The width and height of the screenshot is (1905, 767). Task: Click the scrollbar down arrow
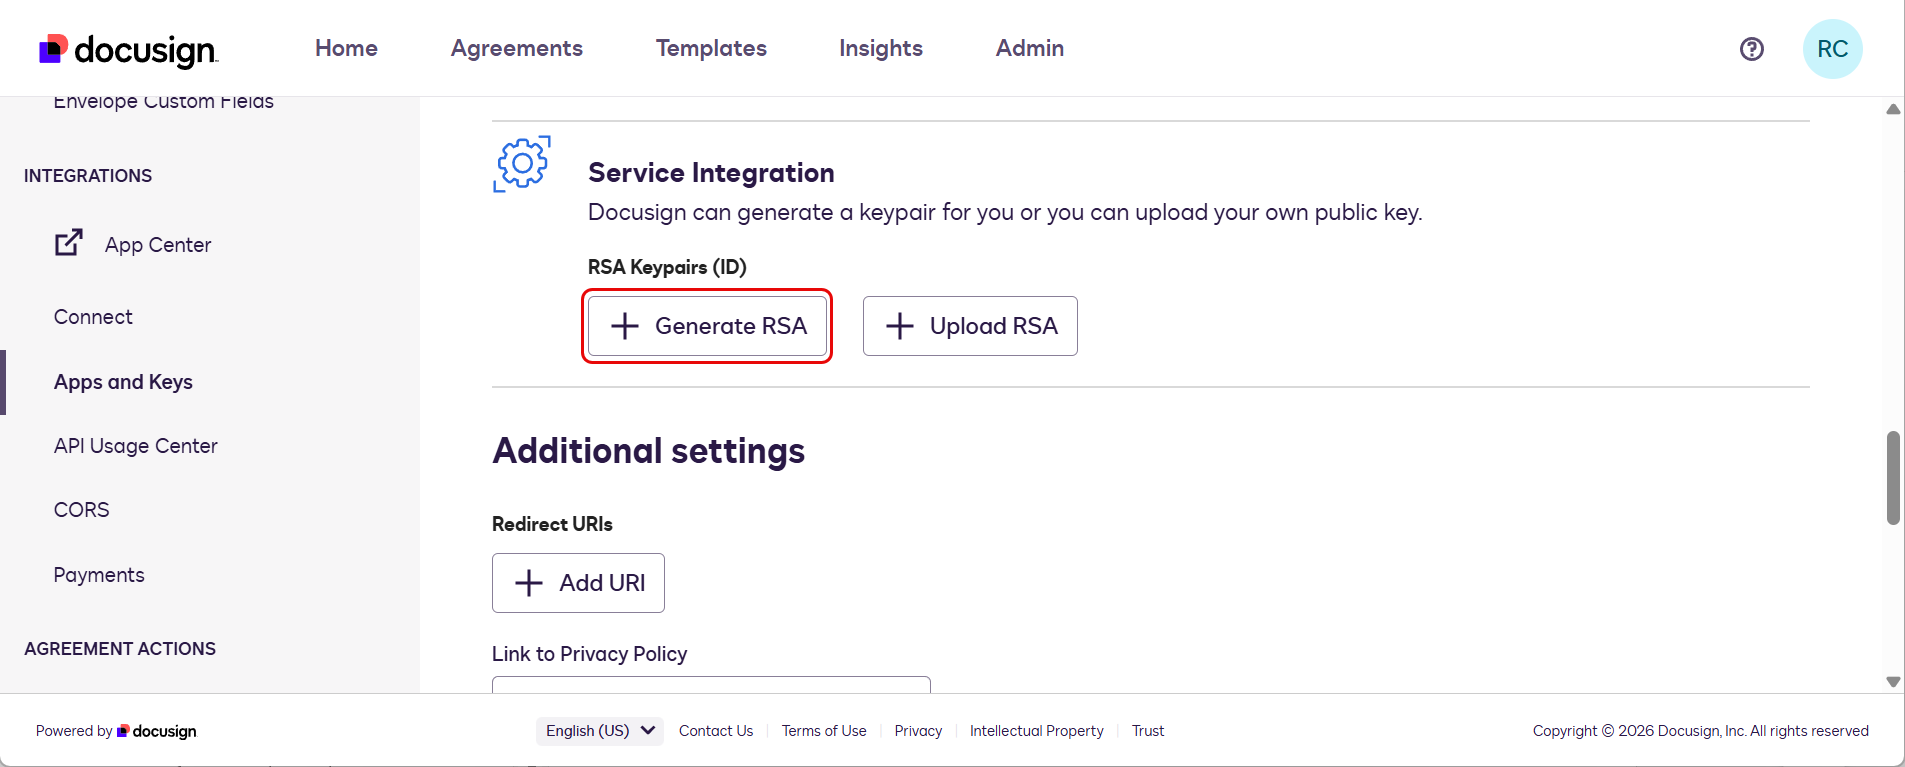click(1893, 681)
